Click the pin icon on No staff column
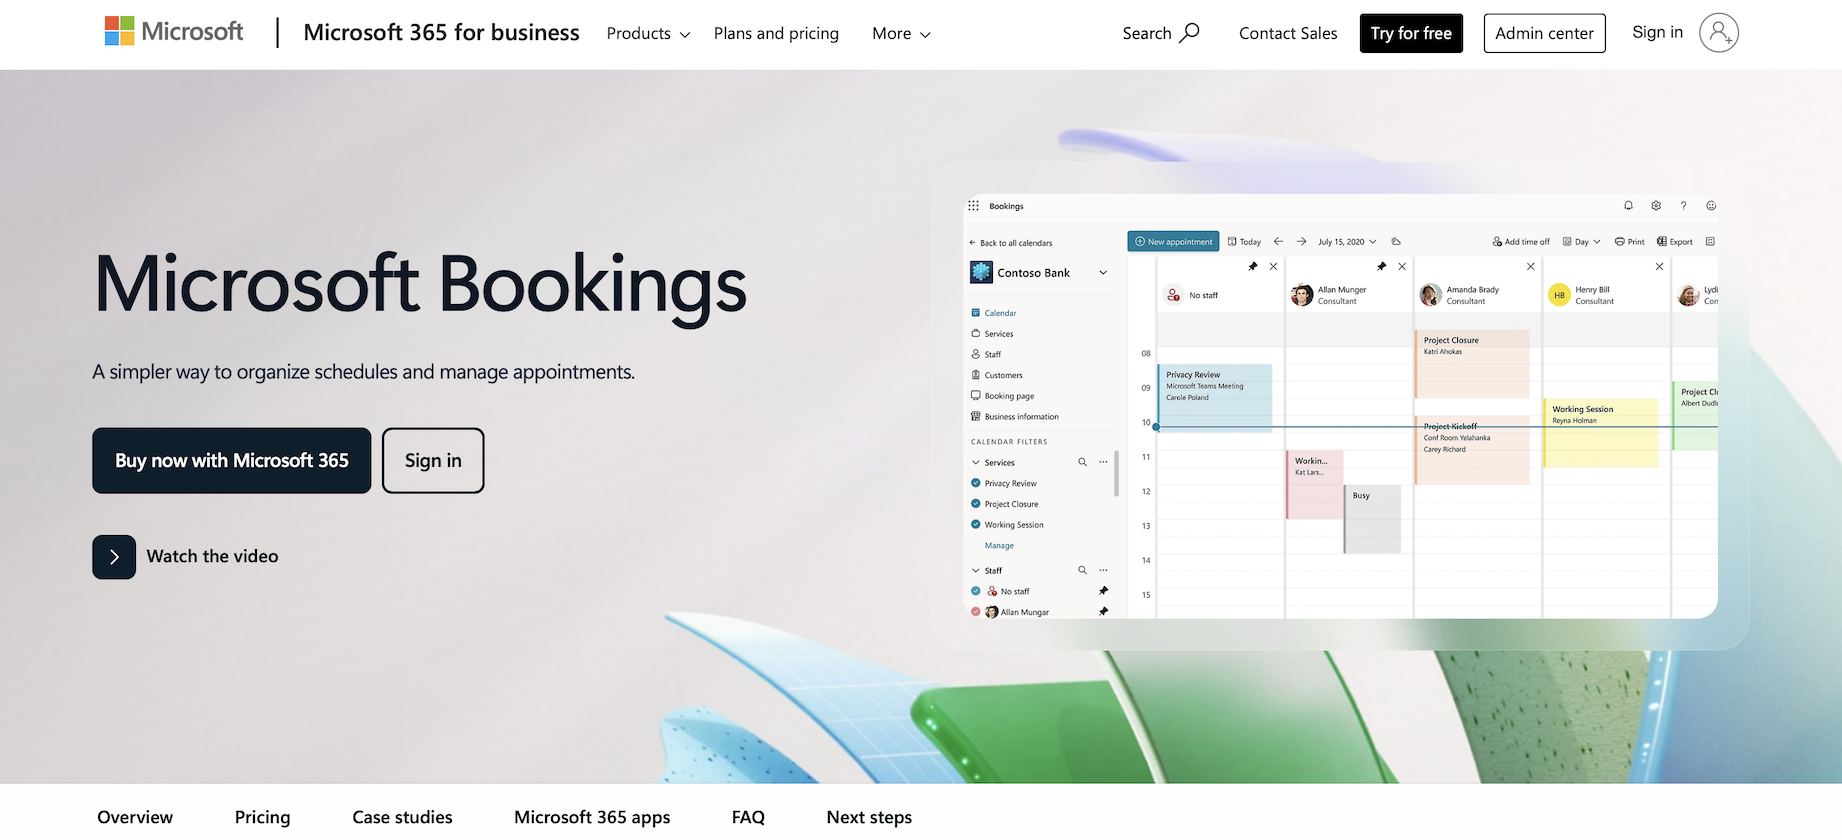The width and height of the screenshot is (1842, 840). tap(1253, 267)
